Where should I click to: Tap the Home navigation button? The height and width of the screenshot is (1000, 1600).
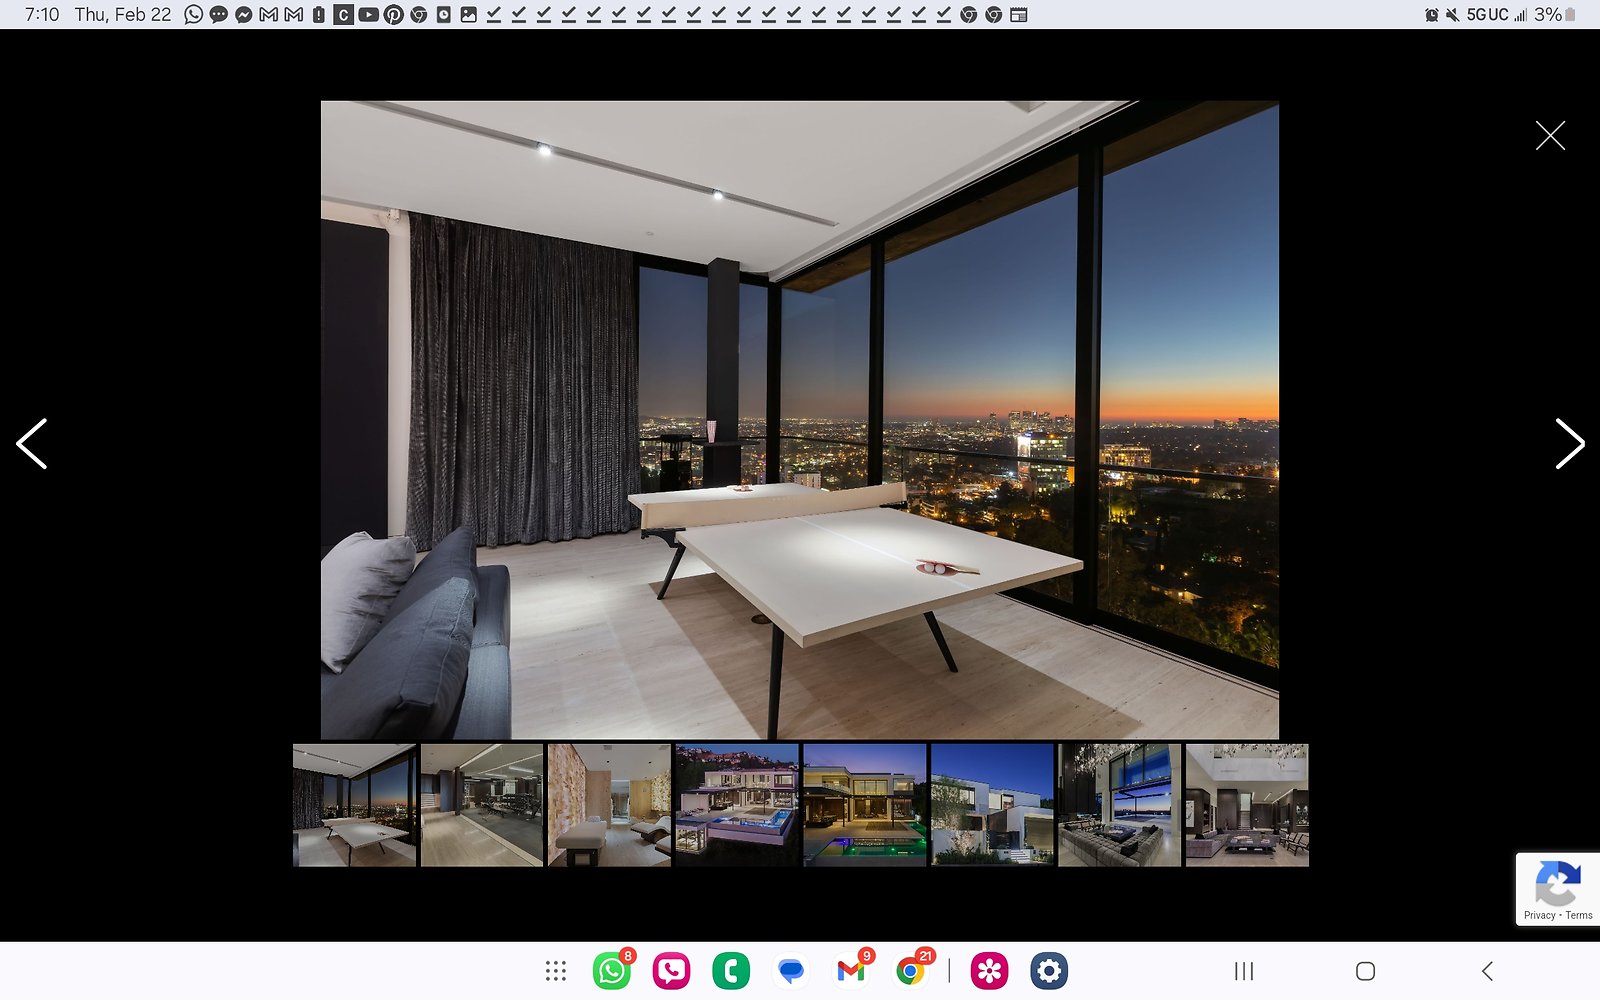point(1365,971)
